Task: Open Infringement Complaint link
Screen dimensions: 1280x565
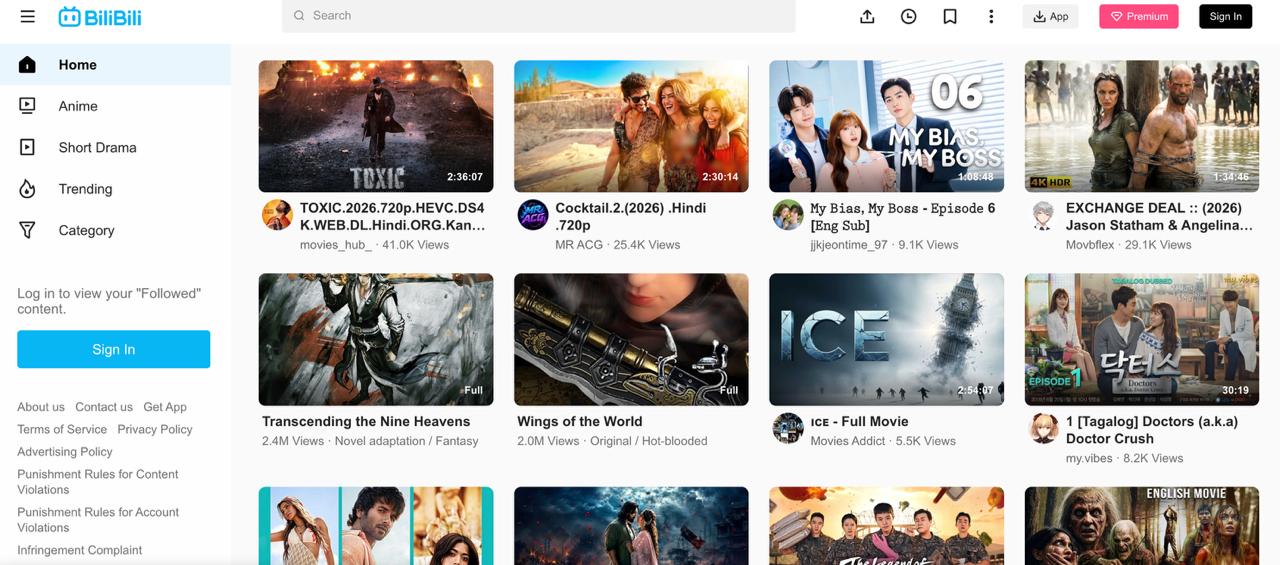Action: [80, 550]
